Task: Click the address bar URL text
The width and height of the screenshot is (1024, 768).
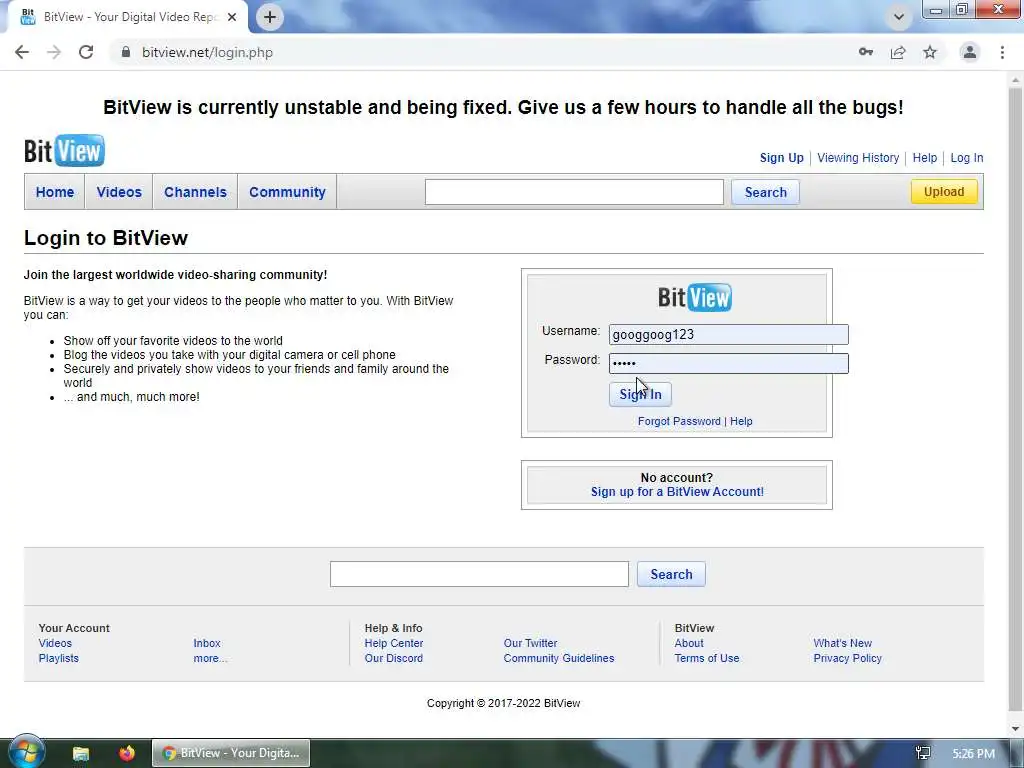Action: tap(208, 52)
